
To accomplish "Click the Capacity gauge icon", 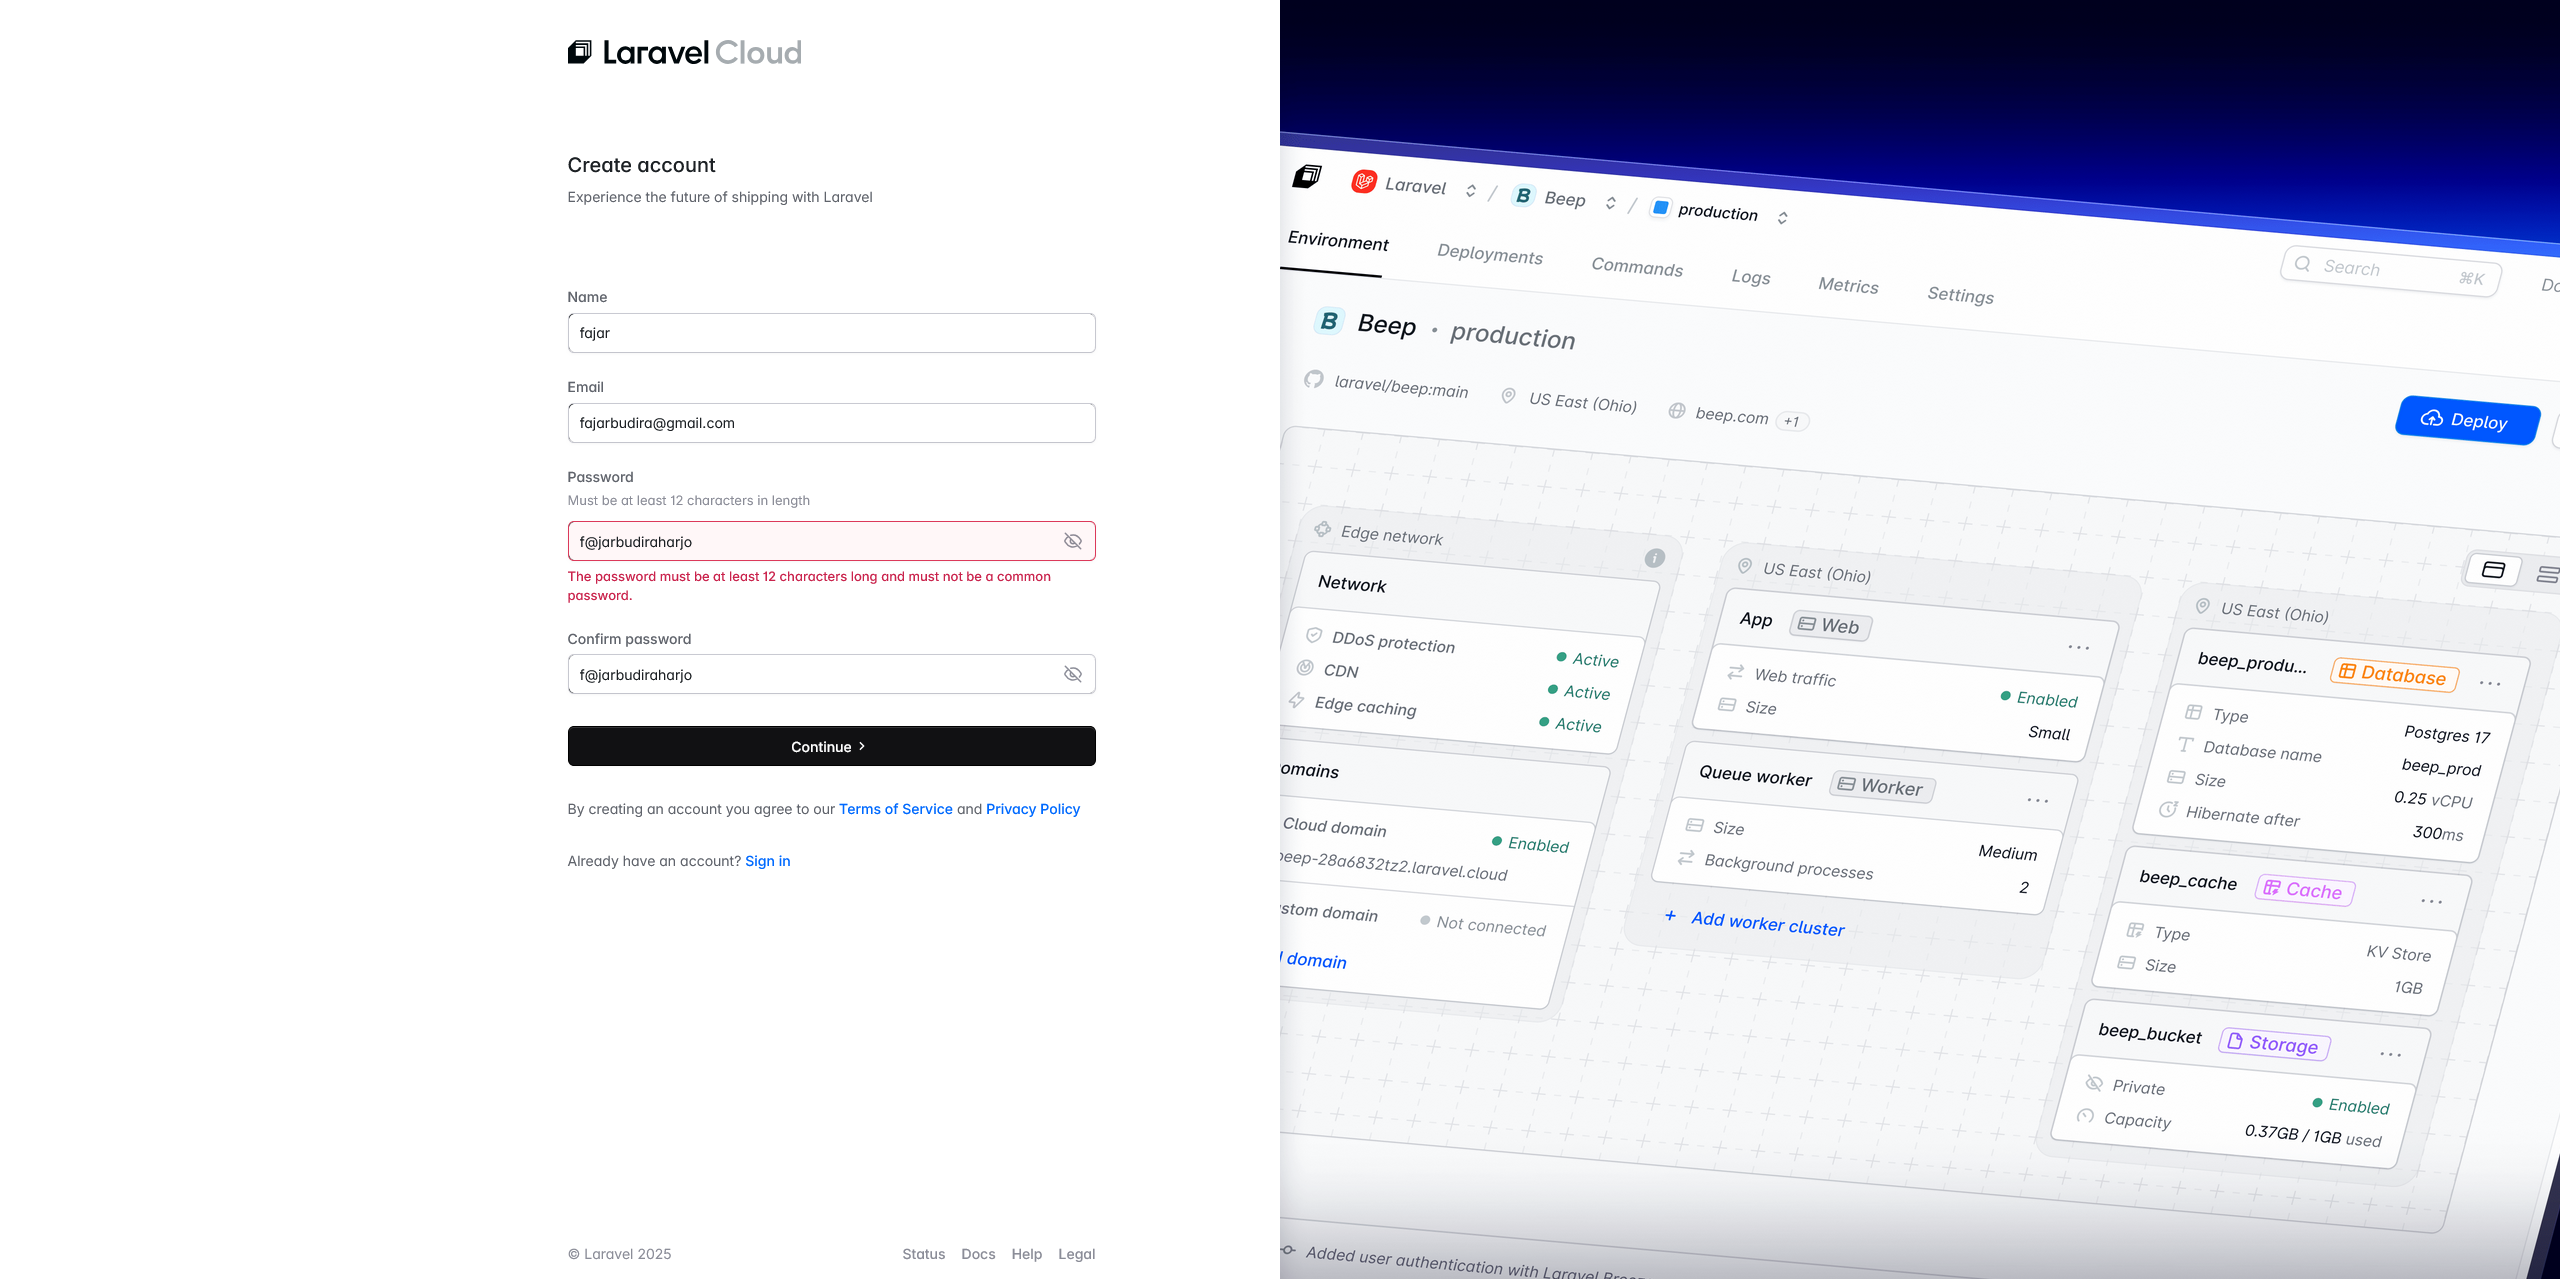I will pos(2085,1115).
